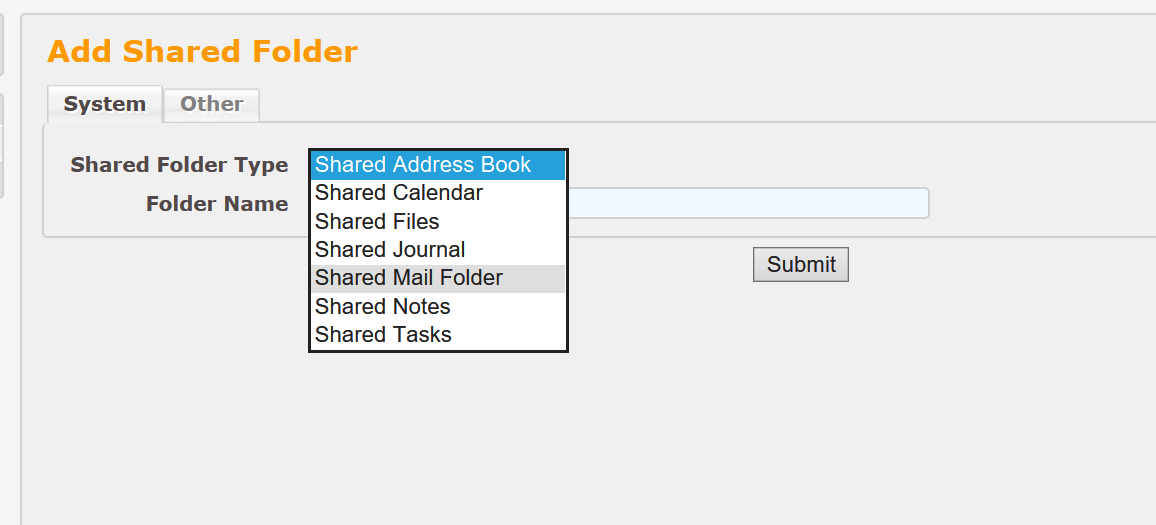Open the Other tab

pyautogui.click(x=211, y=104)
